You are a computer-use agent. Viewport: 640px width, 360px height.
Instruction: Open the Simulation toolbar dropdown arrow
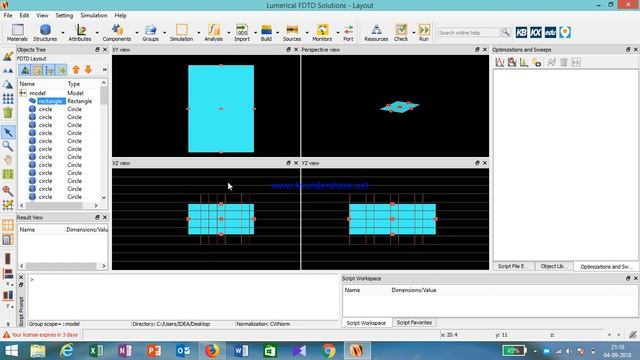[x=199, y=32]
